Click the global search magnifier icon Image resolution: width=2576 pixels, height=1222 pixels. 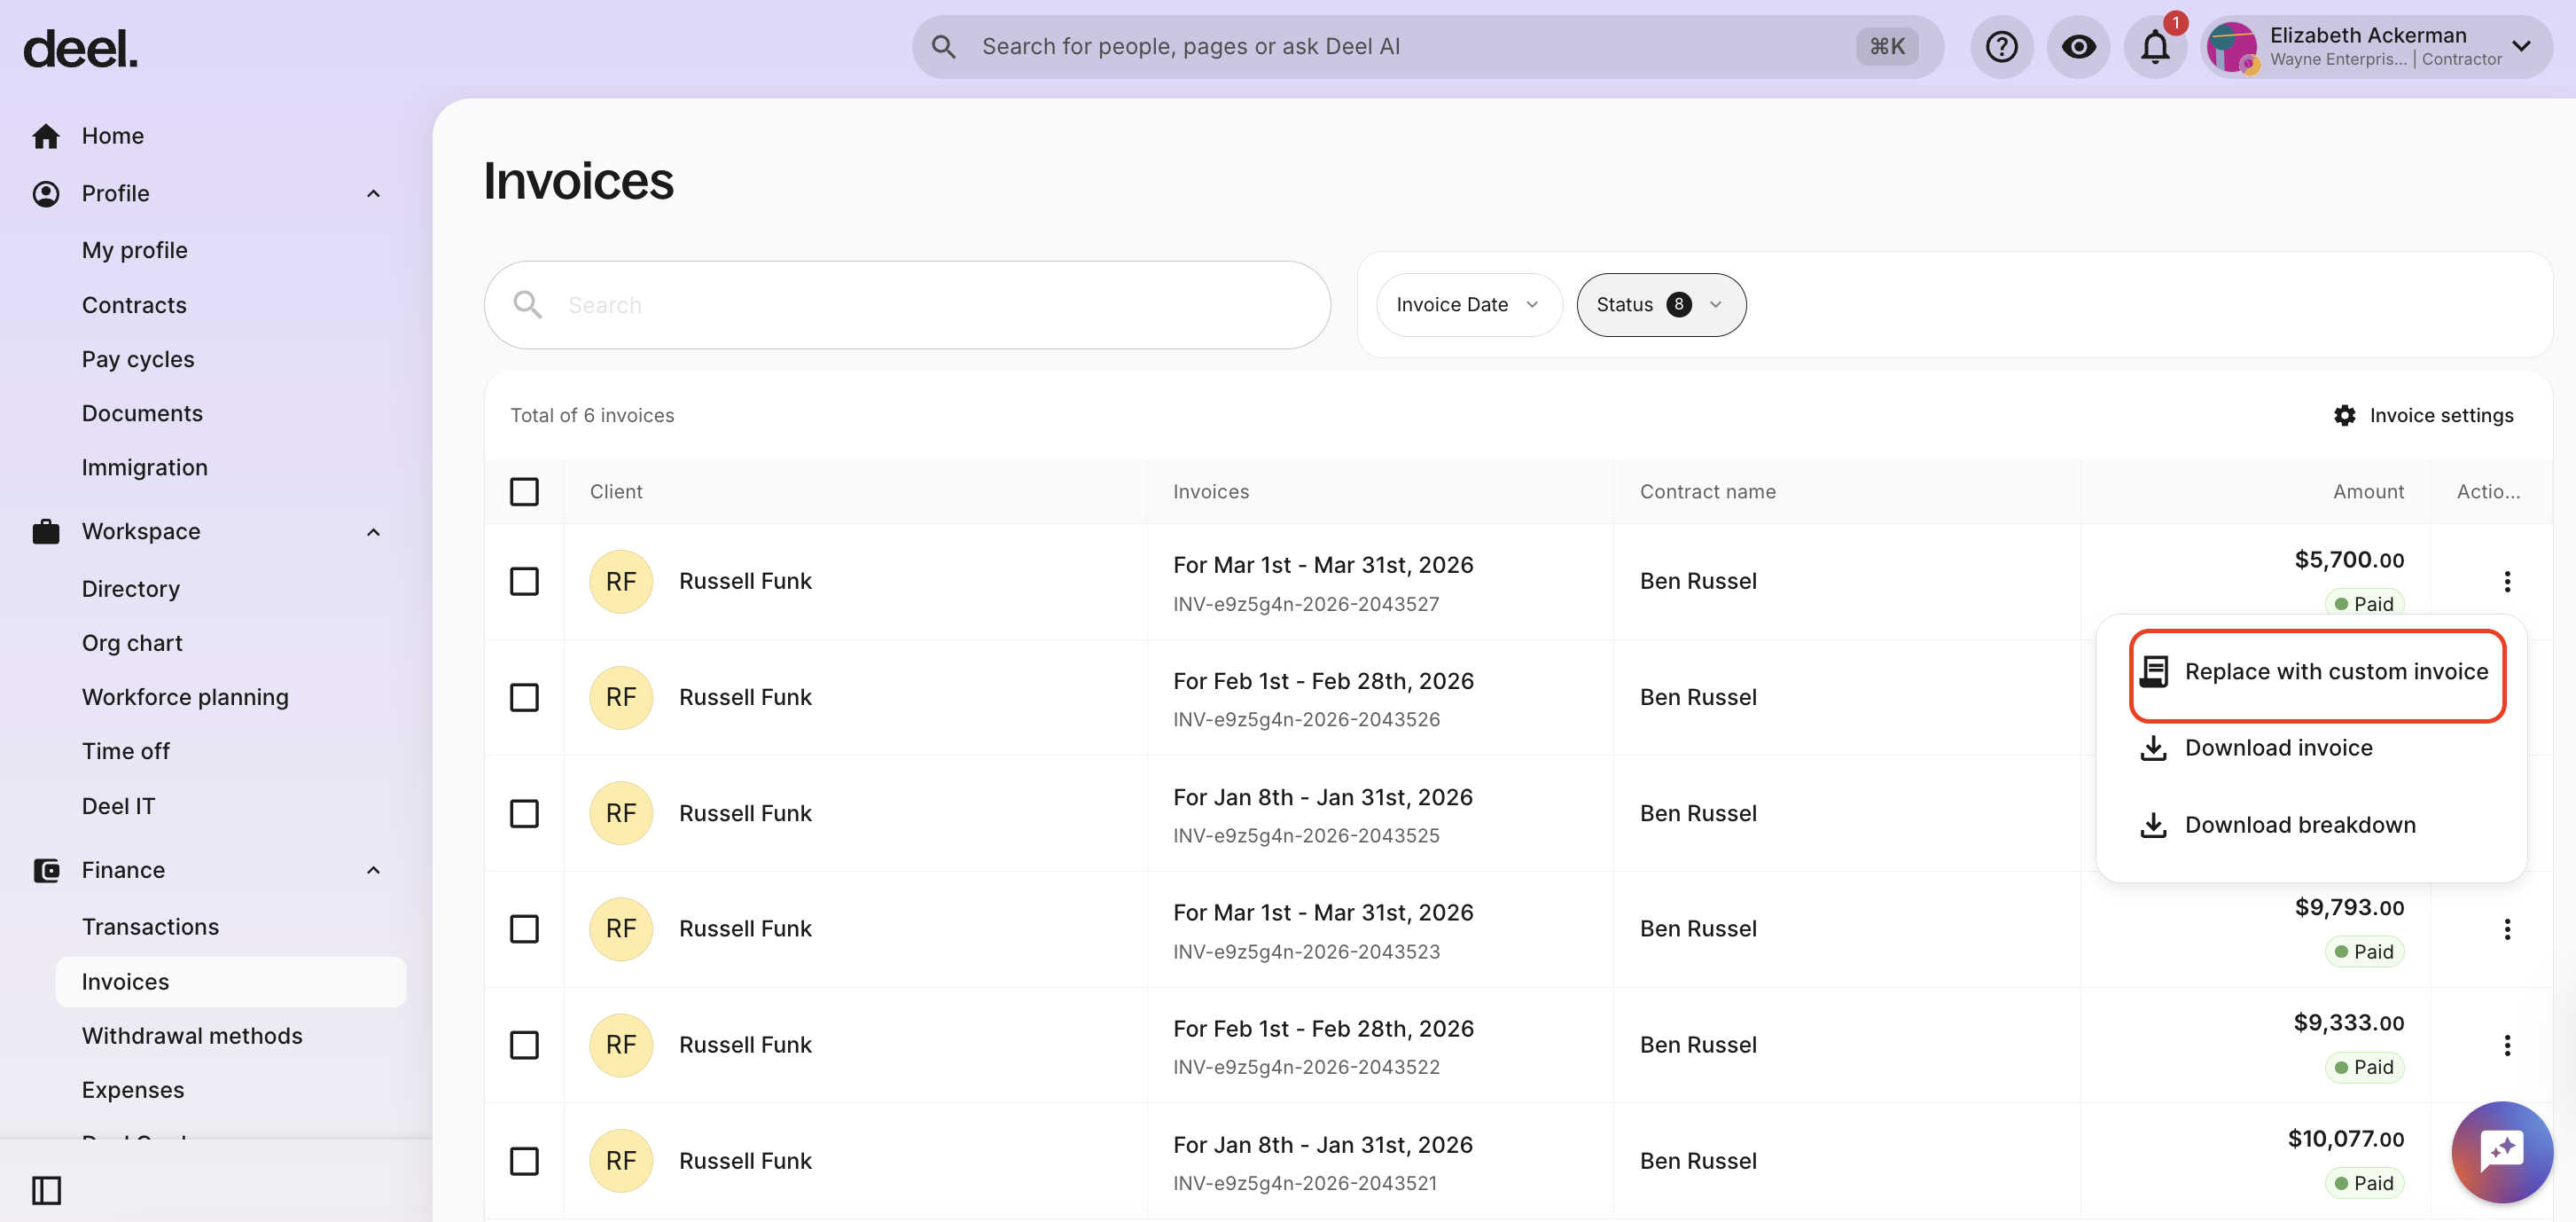[943, 47]
